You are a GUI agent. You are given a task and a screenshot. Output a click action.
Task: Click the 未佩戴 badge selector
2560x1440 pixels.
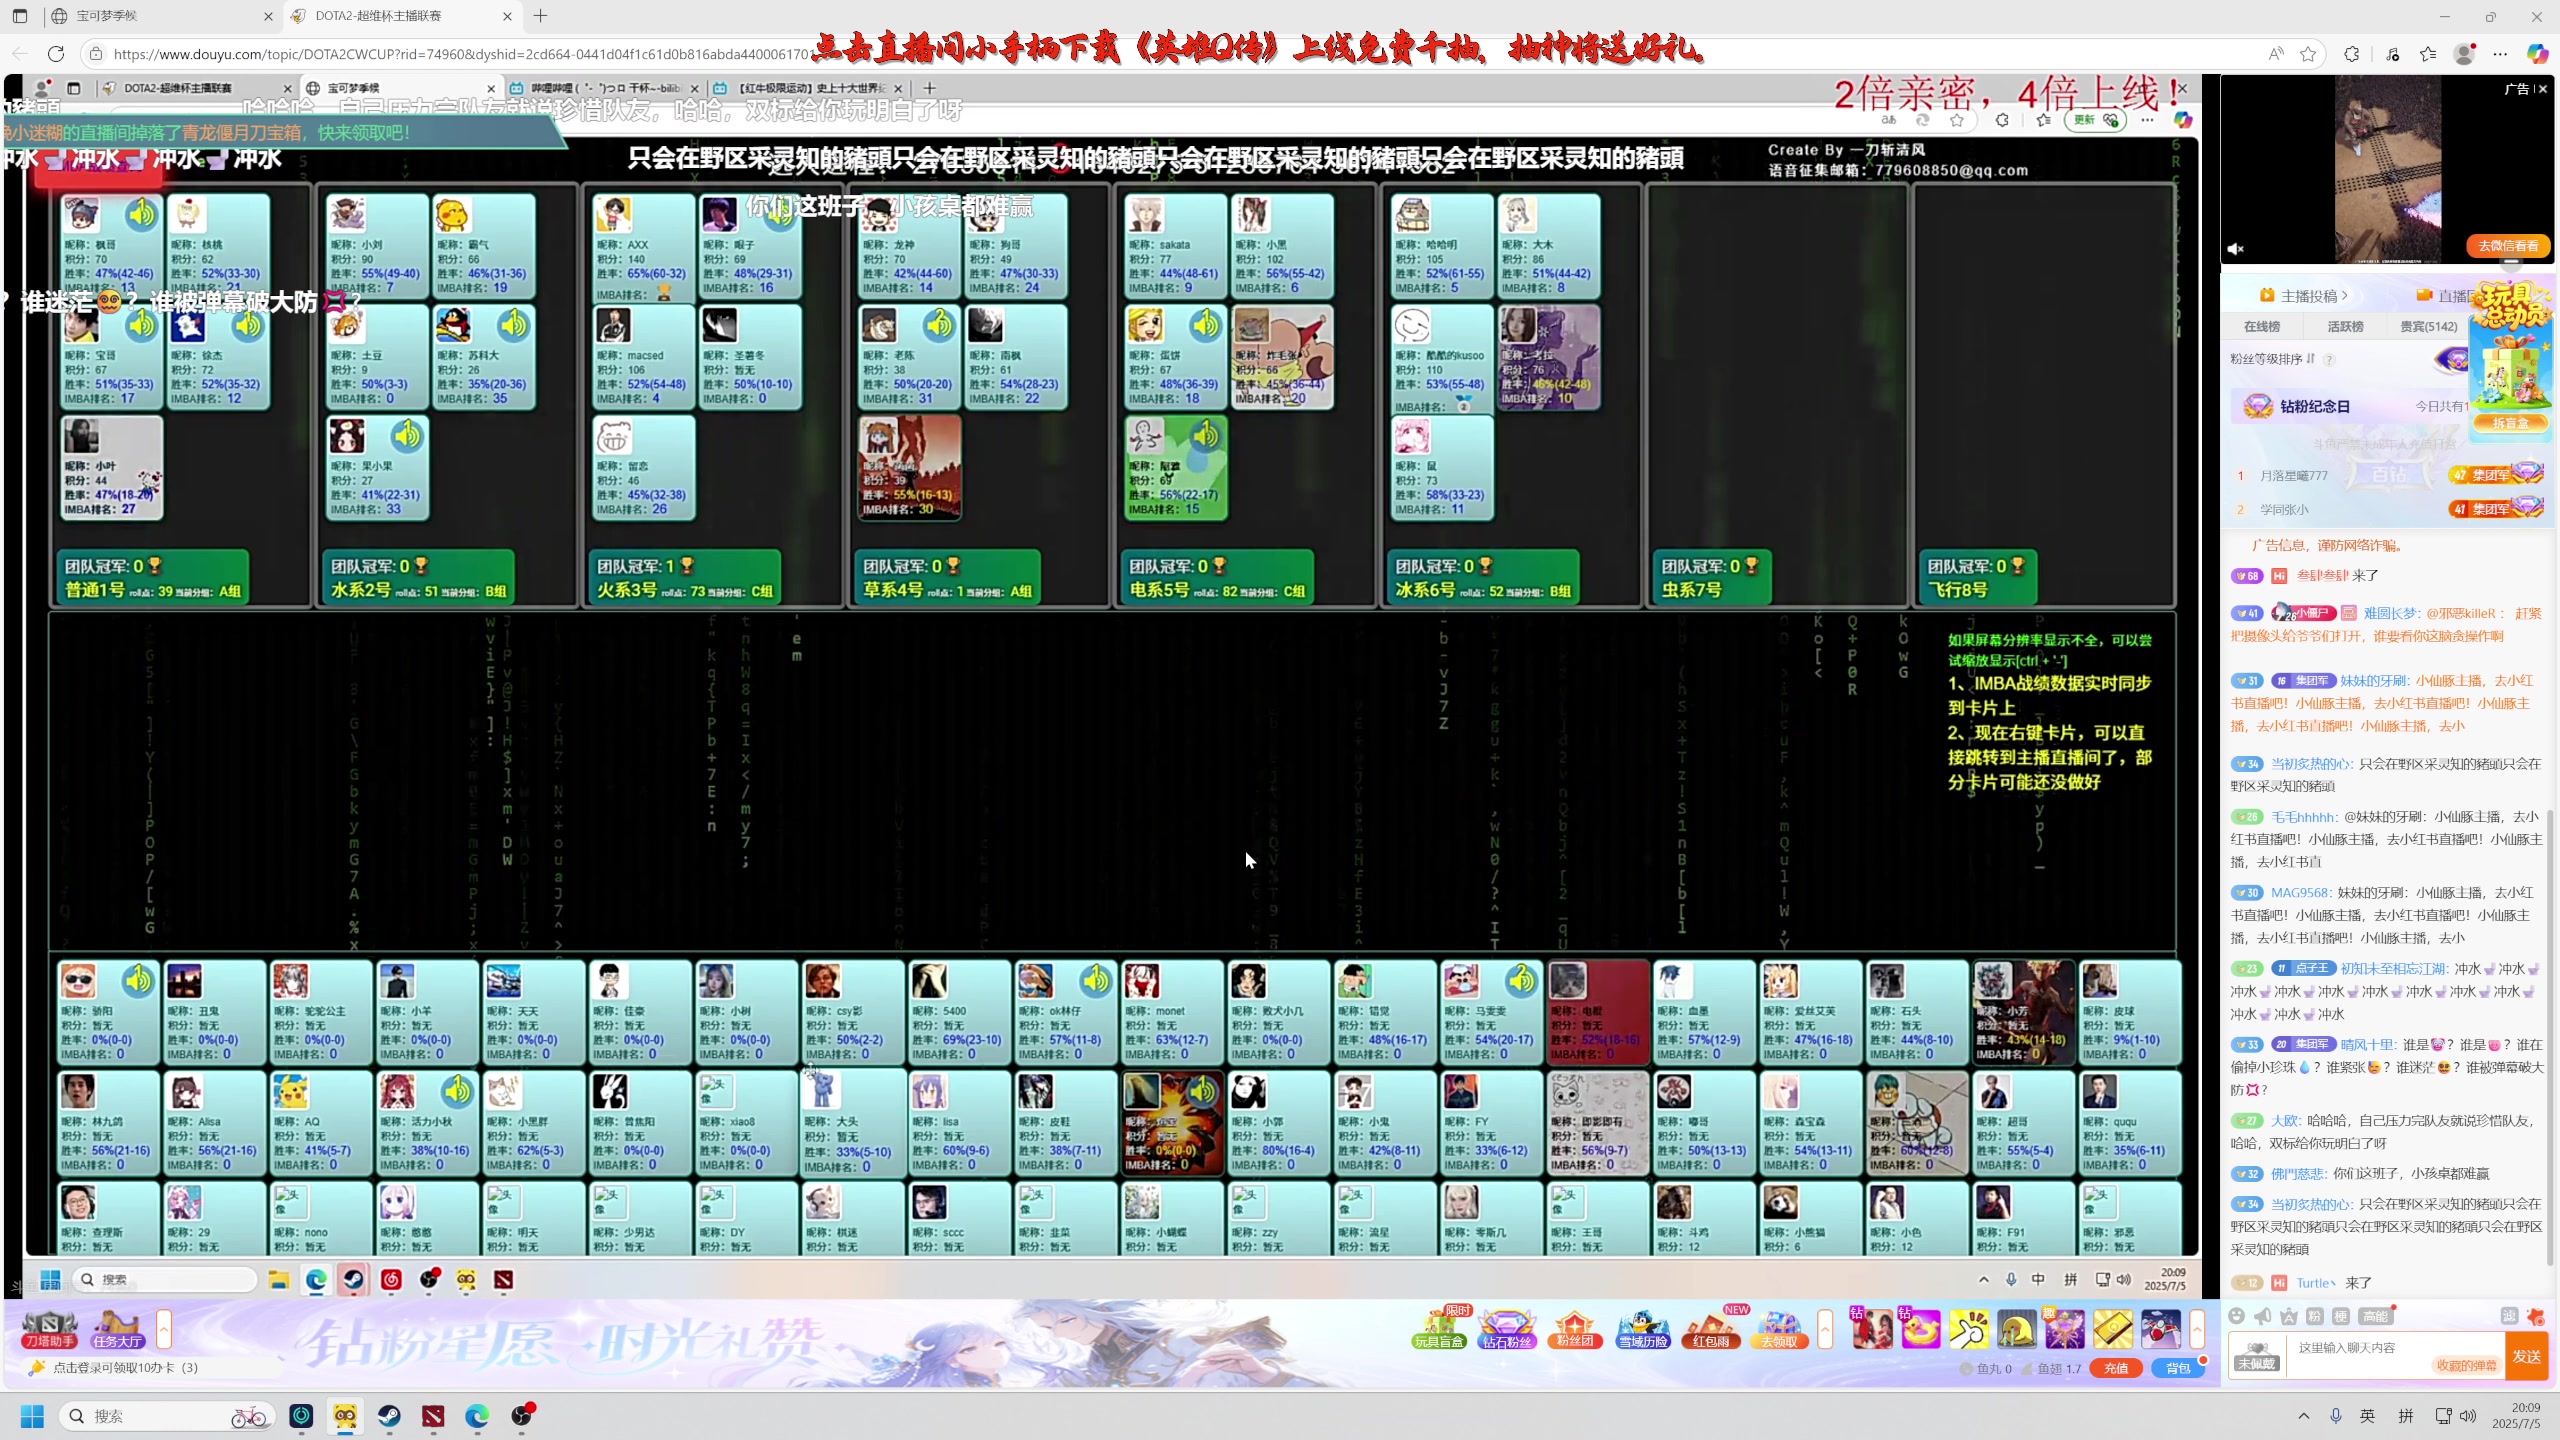[x=2257, y=1357]
